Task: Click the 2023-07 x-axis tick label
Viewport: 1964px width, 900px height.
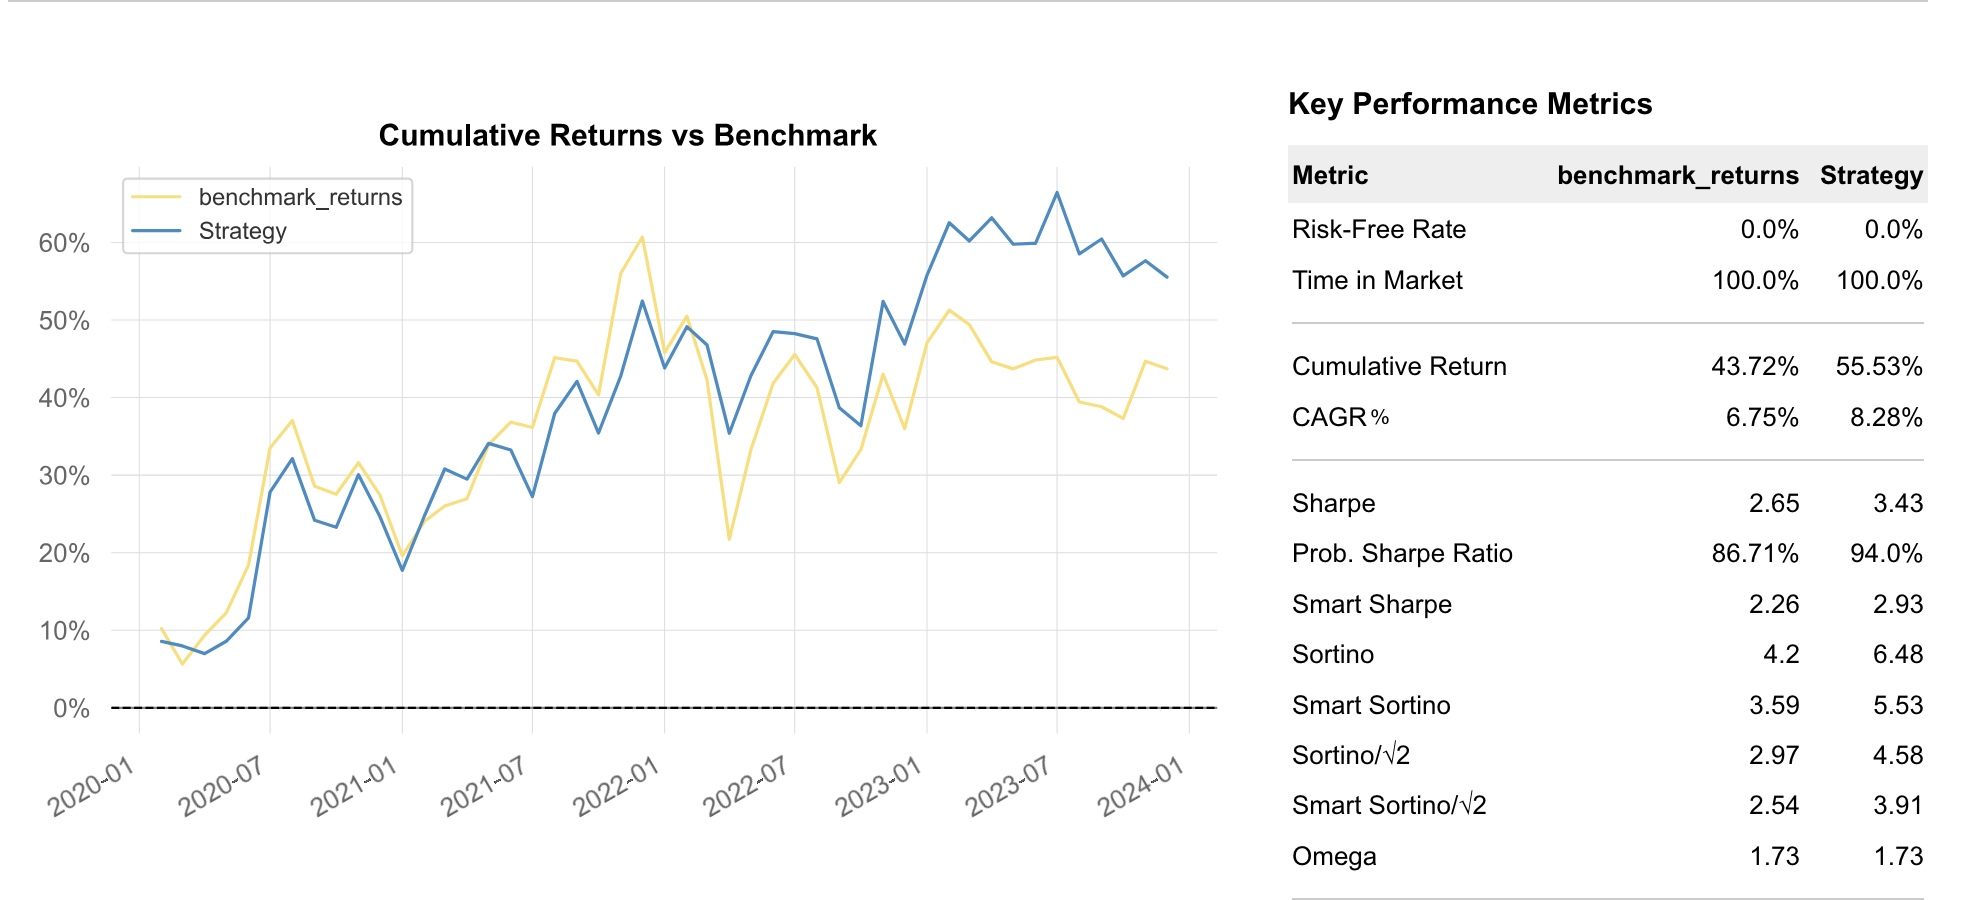Action: tap(1008, 787)
